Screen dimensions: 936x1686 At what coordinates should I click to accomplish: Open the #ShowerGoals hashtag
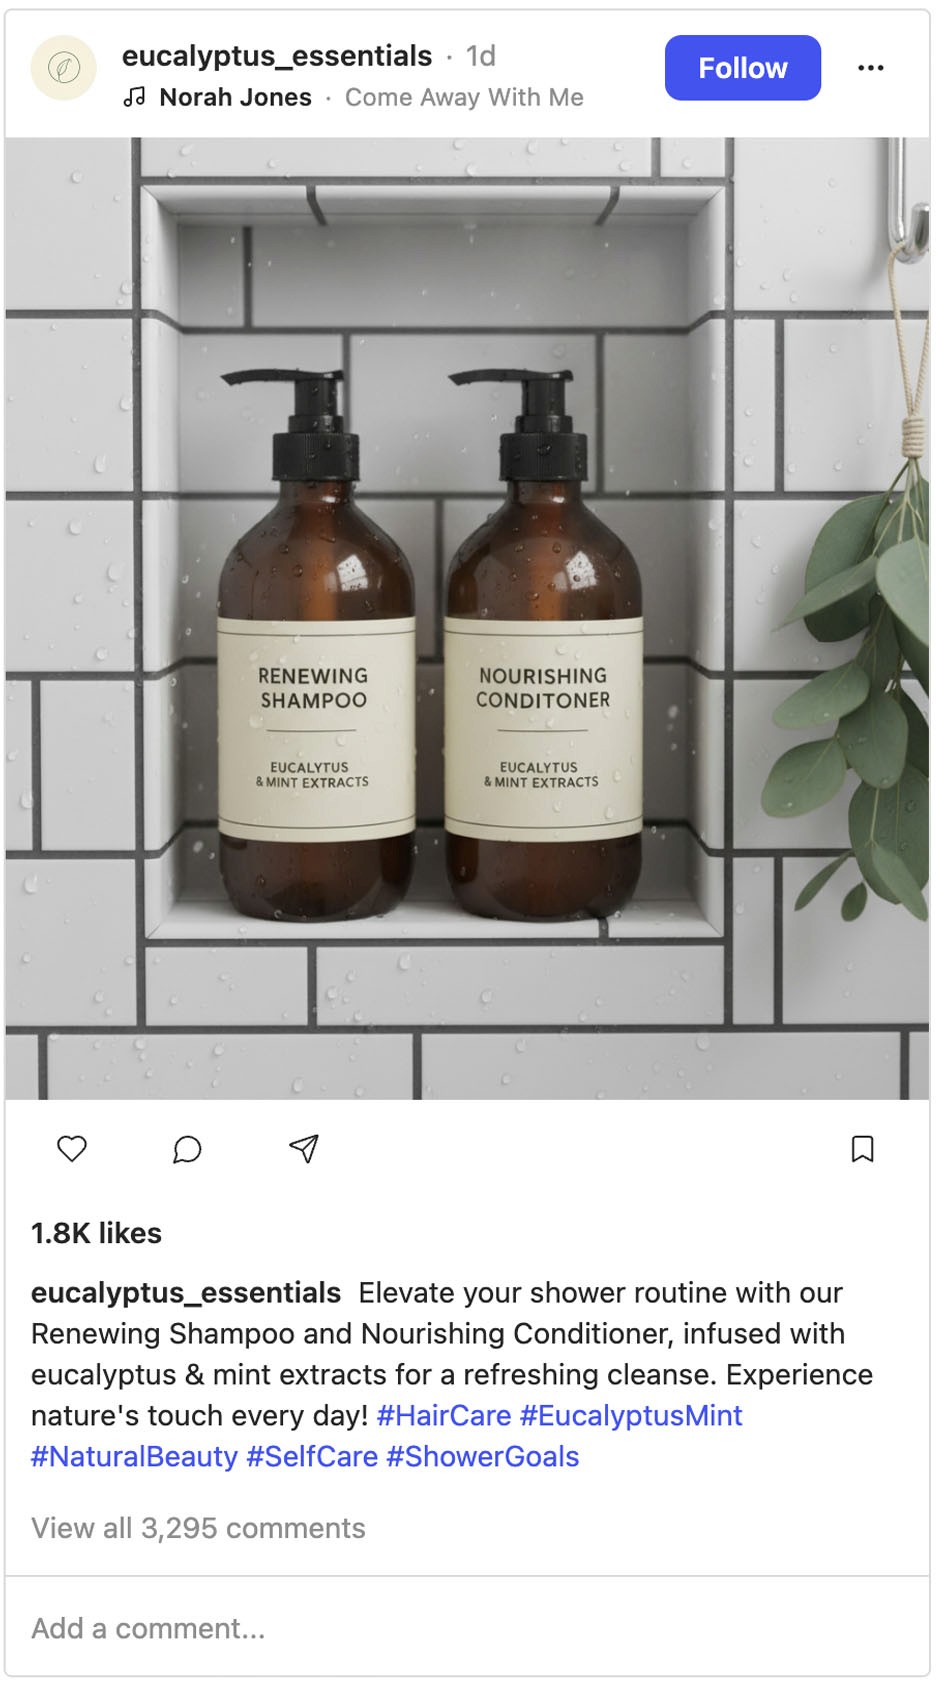[483, 1456]
